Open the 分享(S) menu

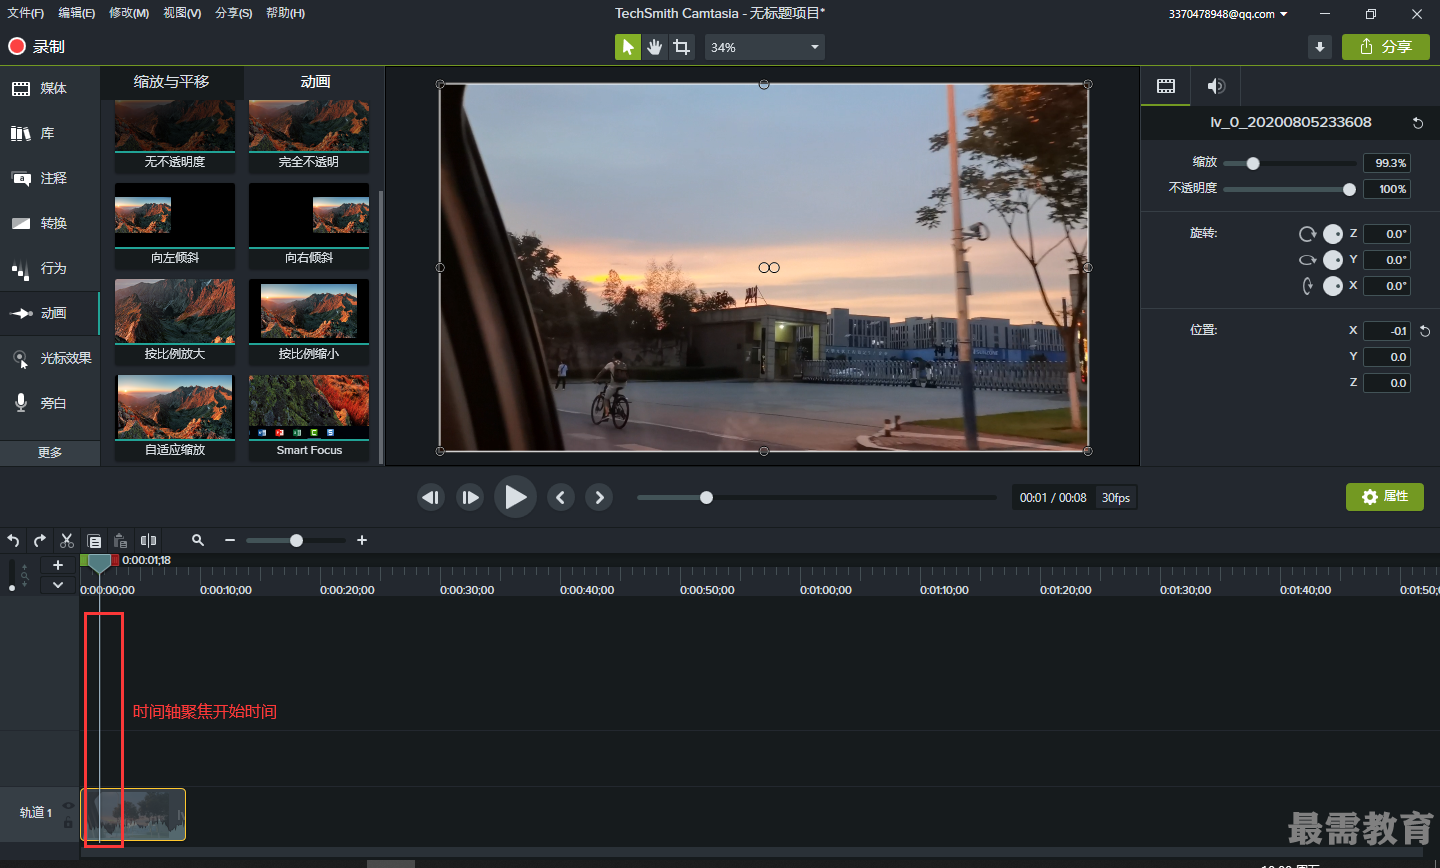[x=234, y=13]
